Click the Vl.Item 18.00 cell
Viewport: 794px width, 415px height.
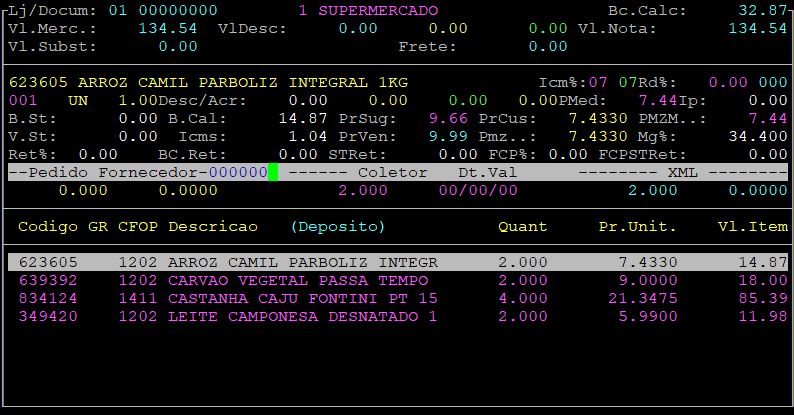coord(763,280)
